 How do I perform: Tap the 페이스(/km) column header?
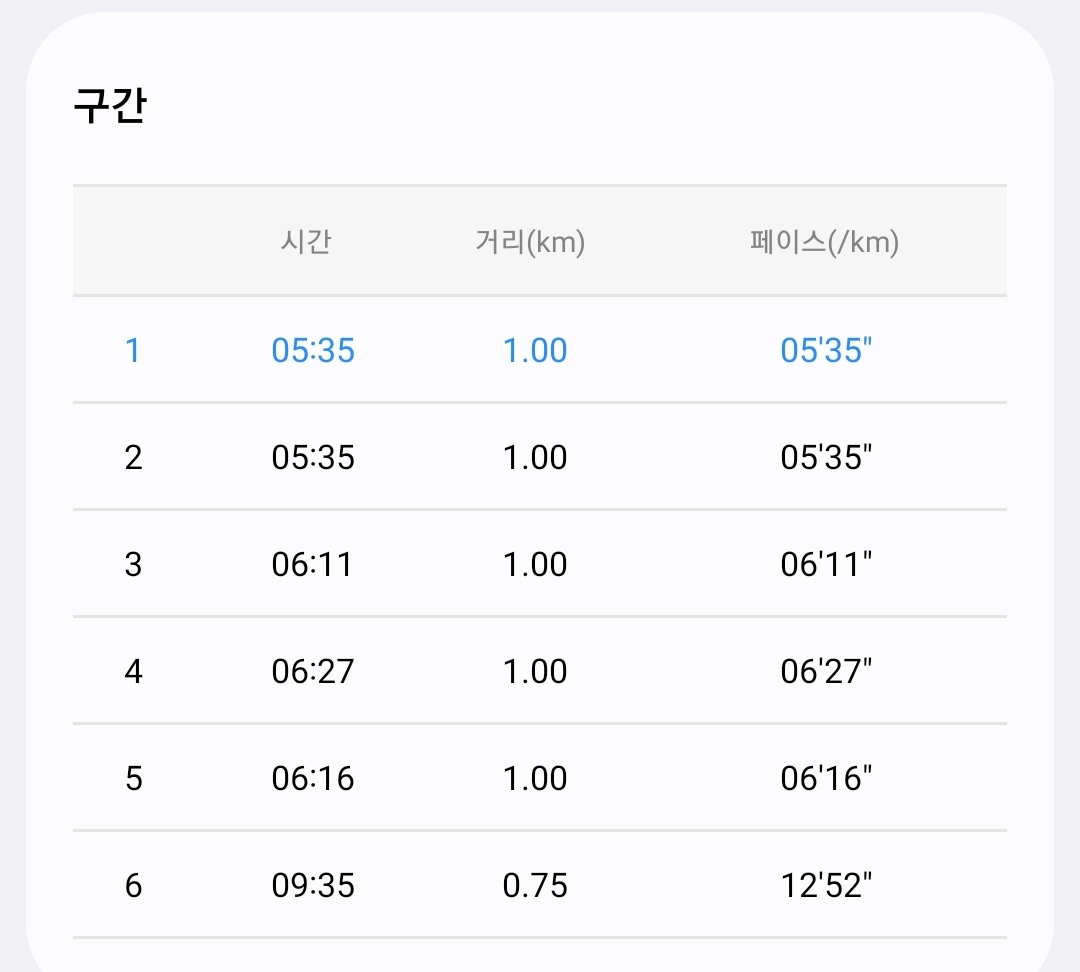(824, 242)
